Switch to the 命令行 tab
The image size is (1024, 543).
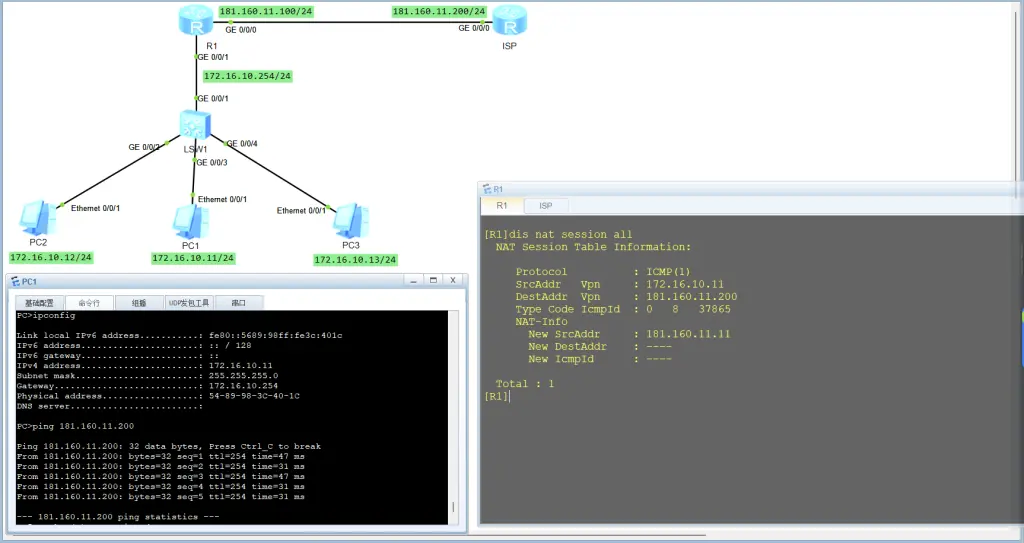point(88,302)
